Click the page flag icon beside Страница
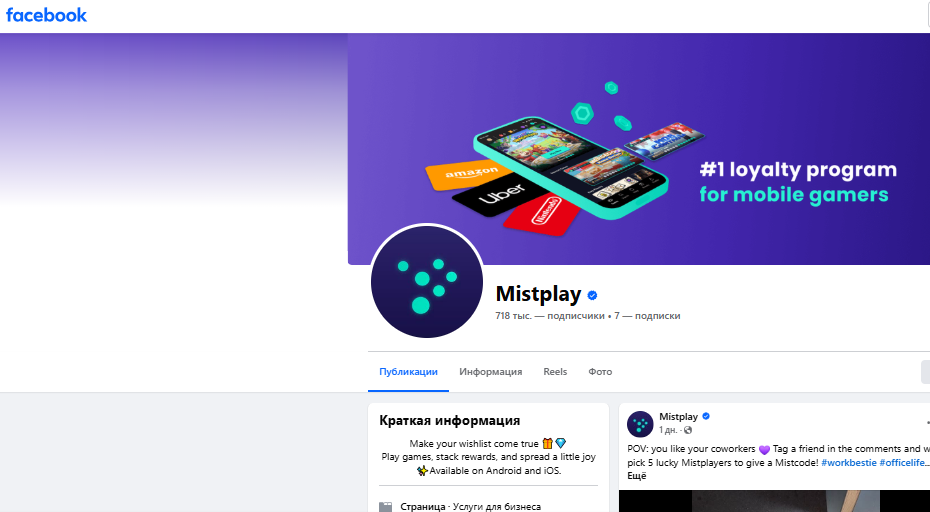The width and height of the screenshot is (930, 512). 386,507
